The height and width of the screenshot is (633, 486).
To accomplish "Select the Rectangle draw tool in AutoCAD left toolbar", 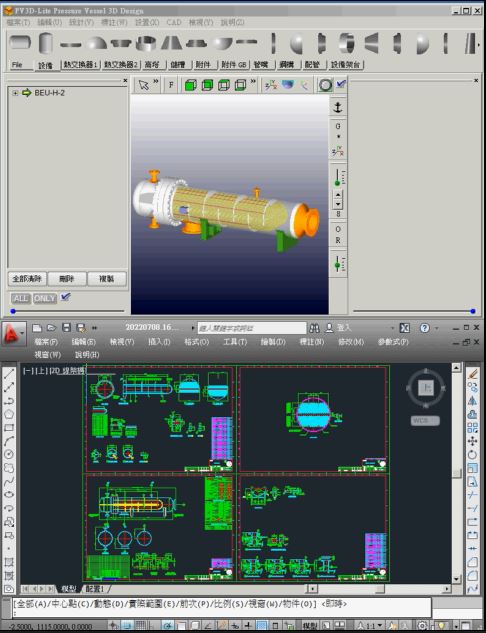I will [9, 428].
